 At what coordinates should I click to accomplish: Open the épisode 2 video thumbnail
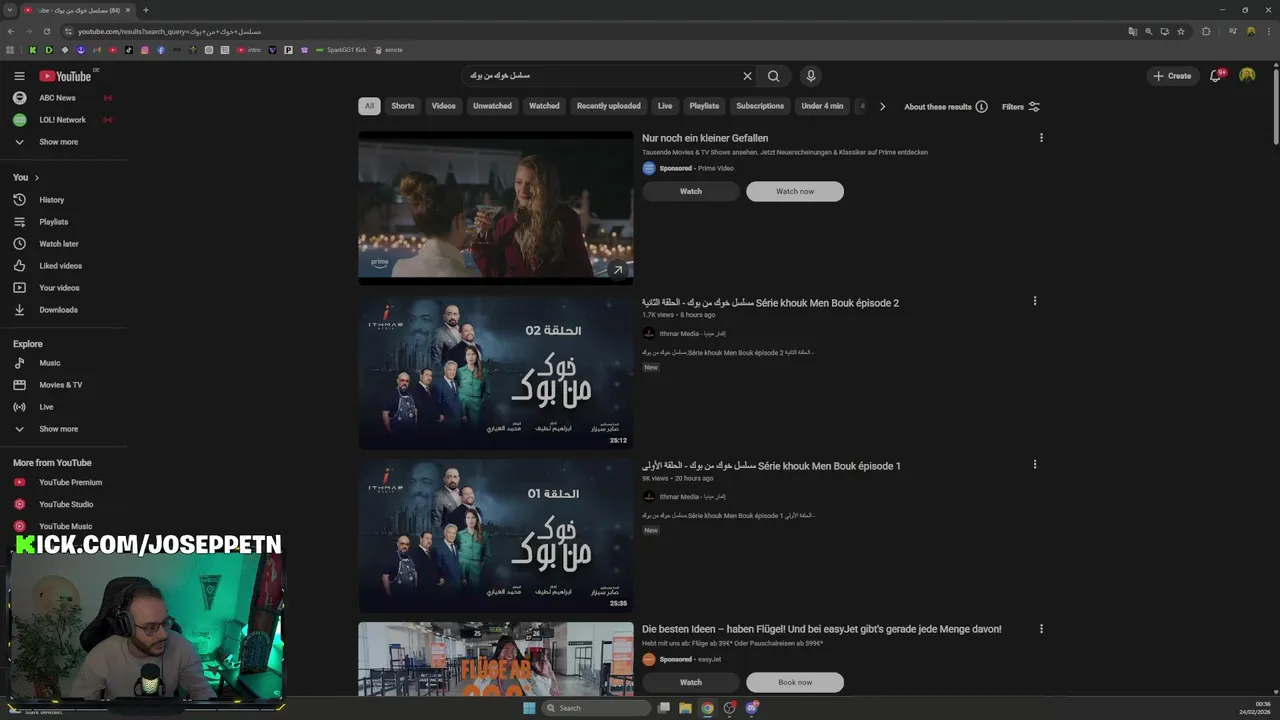[x=496, y=371]
